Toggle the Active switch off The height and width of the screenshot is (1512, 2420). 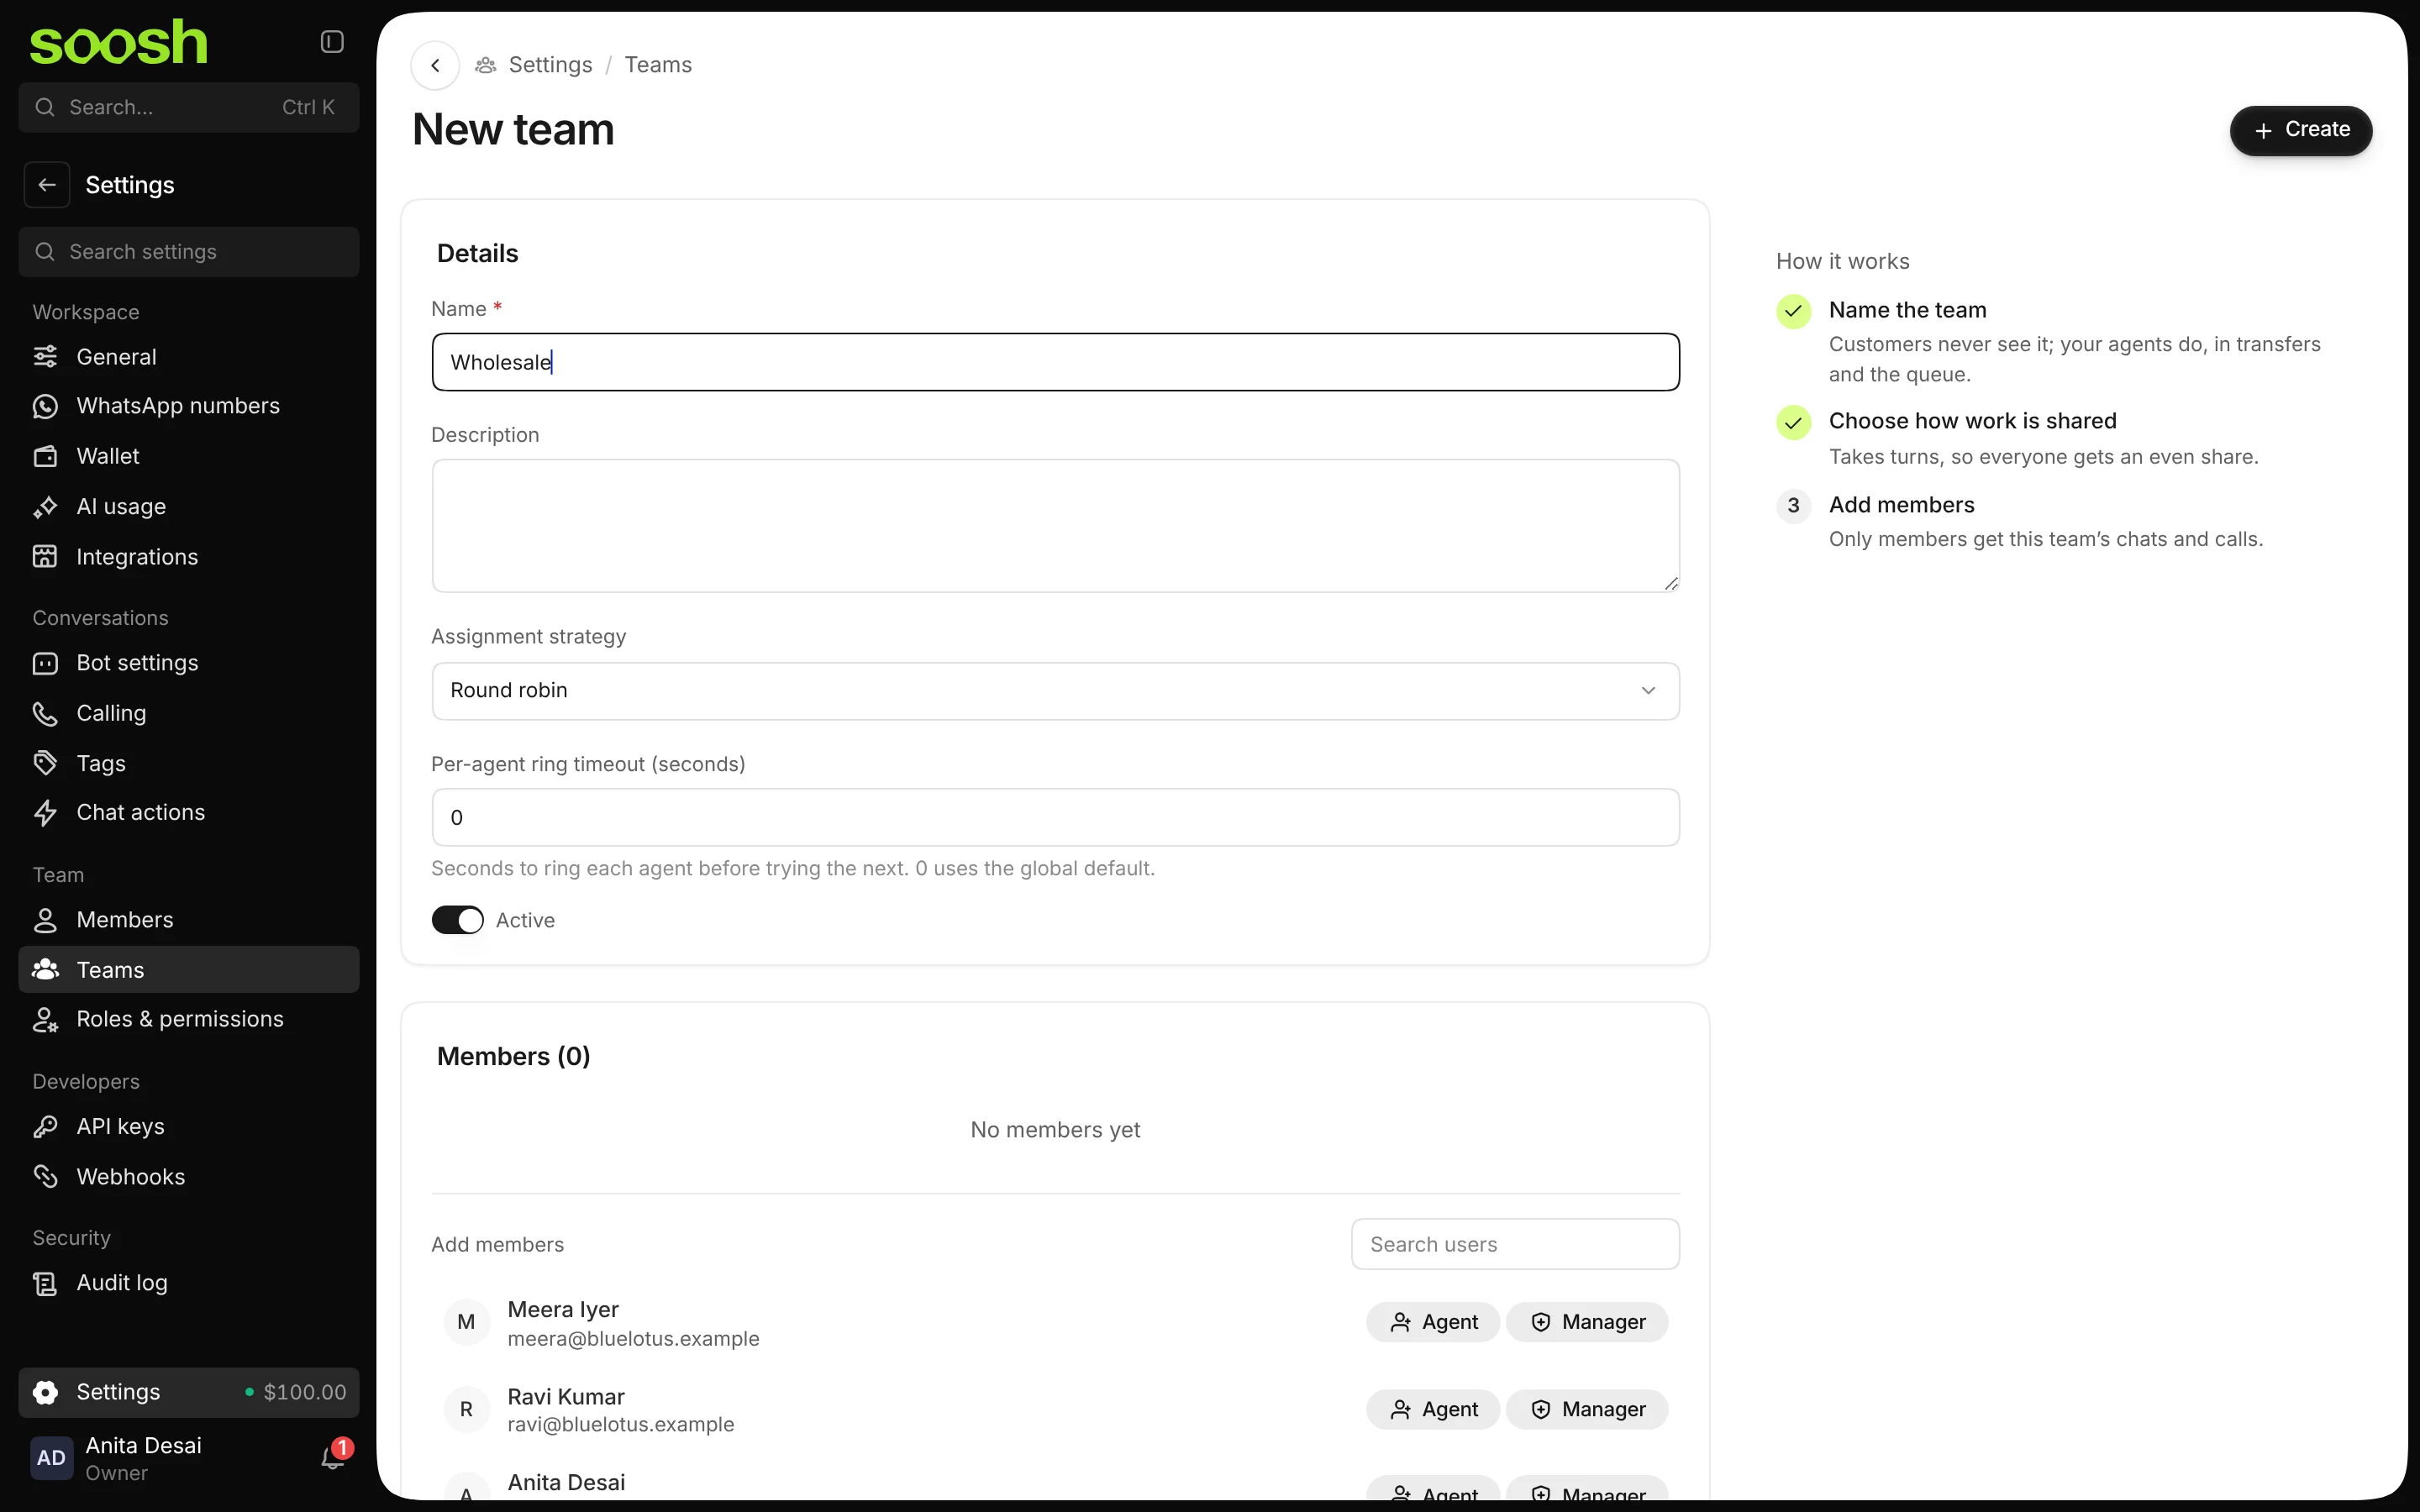(457, 920)
